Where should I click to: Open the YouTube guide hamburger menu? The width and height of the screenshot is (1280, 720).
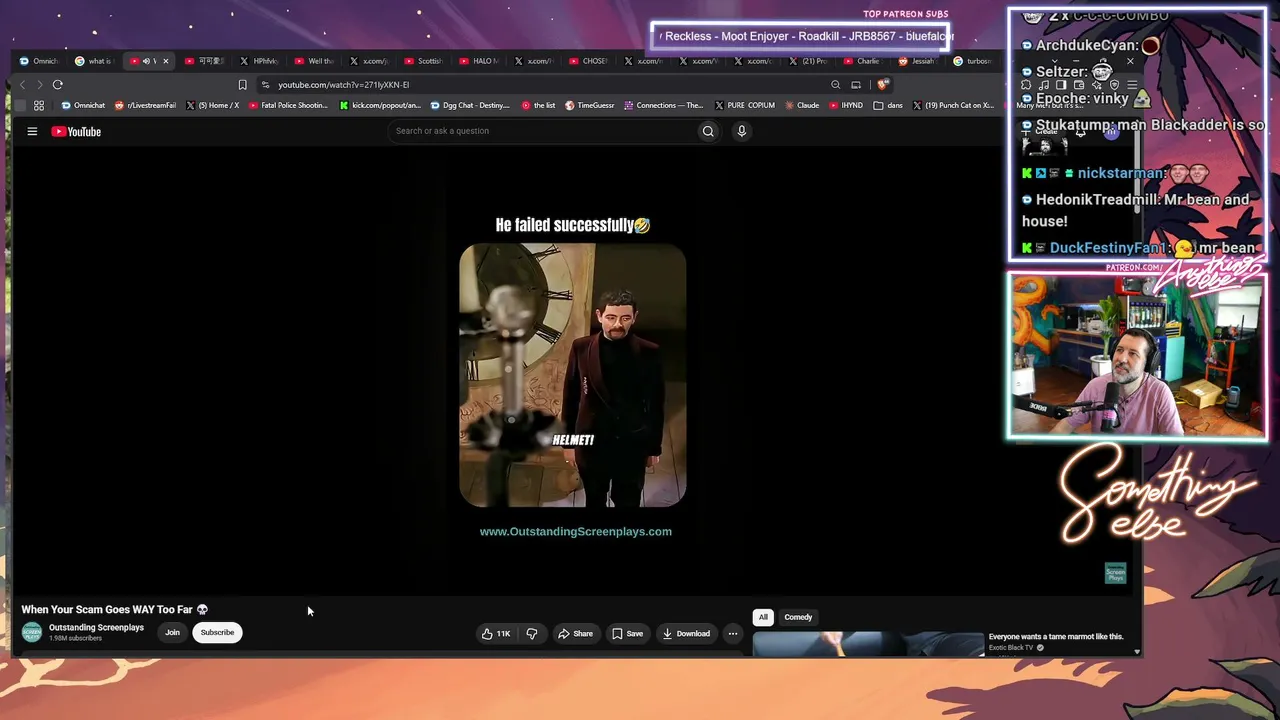32,131
